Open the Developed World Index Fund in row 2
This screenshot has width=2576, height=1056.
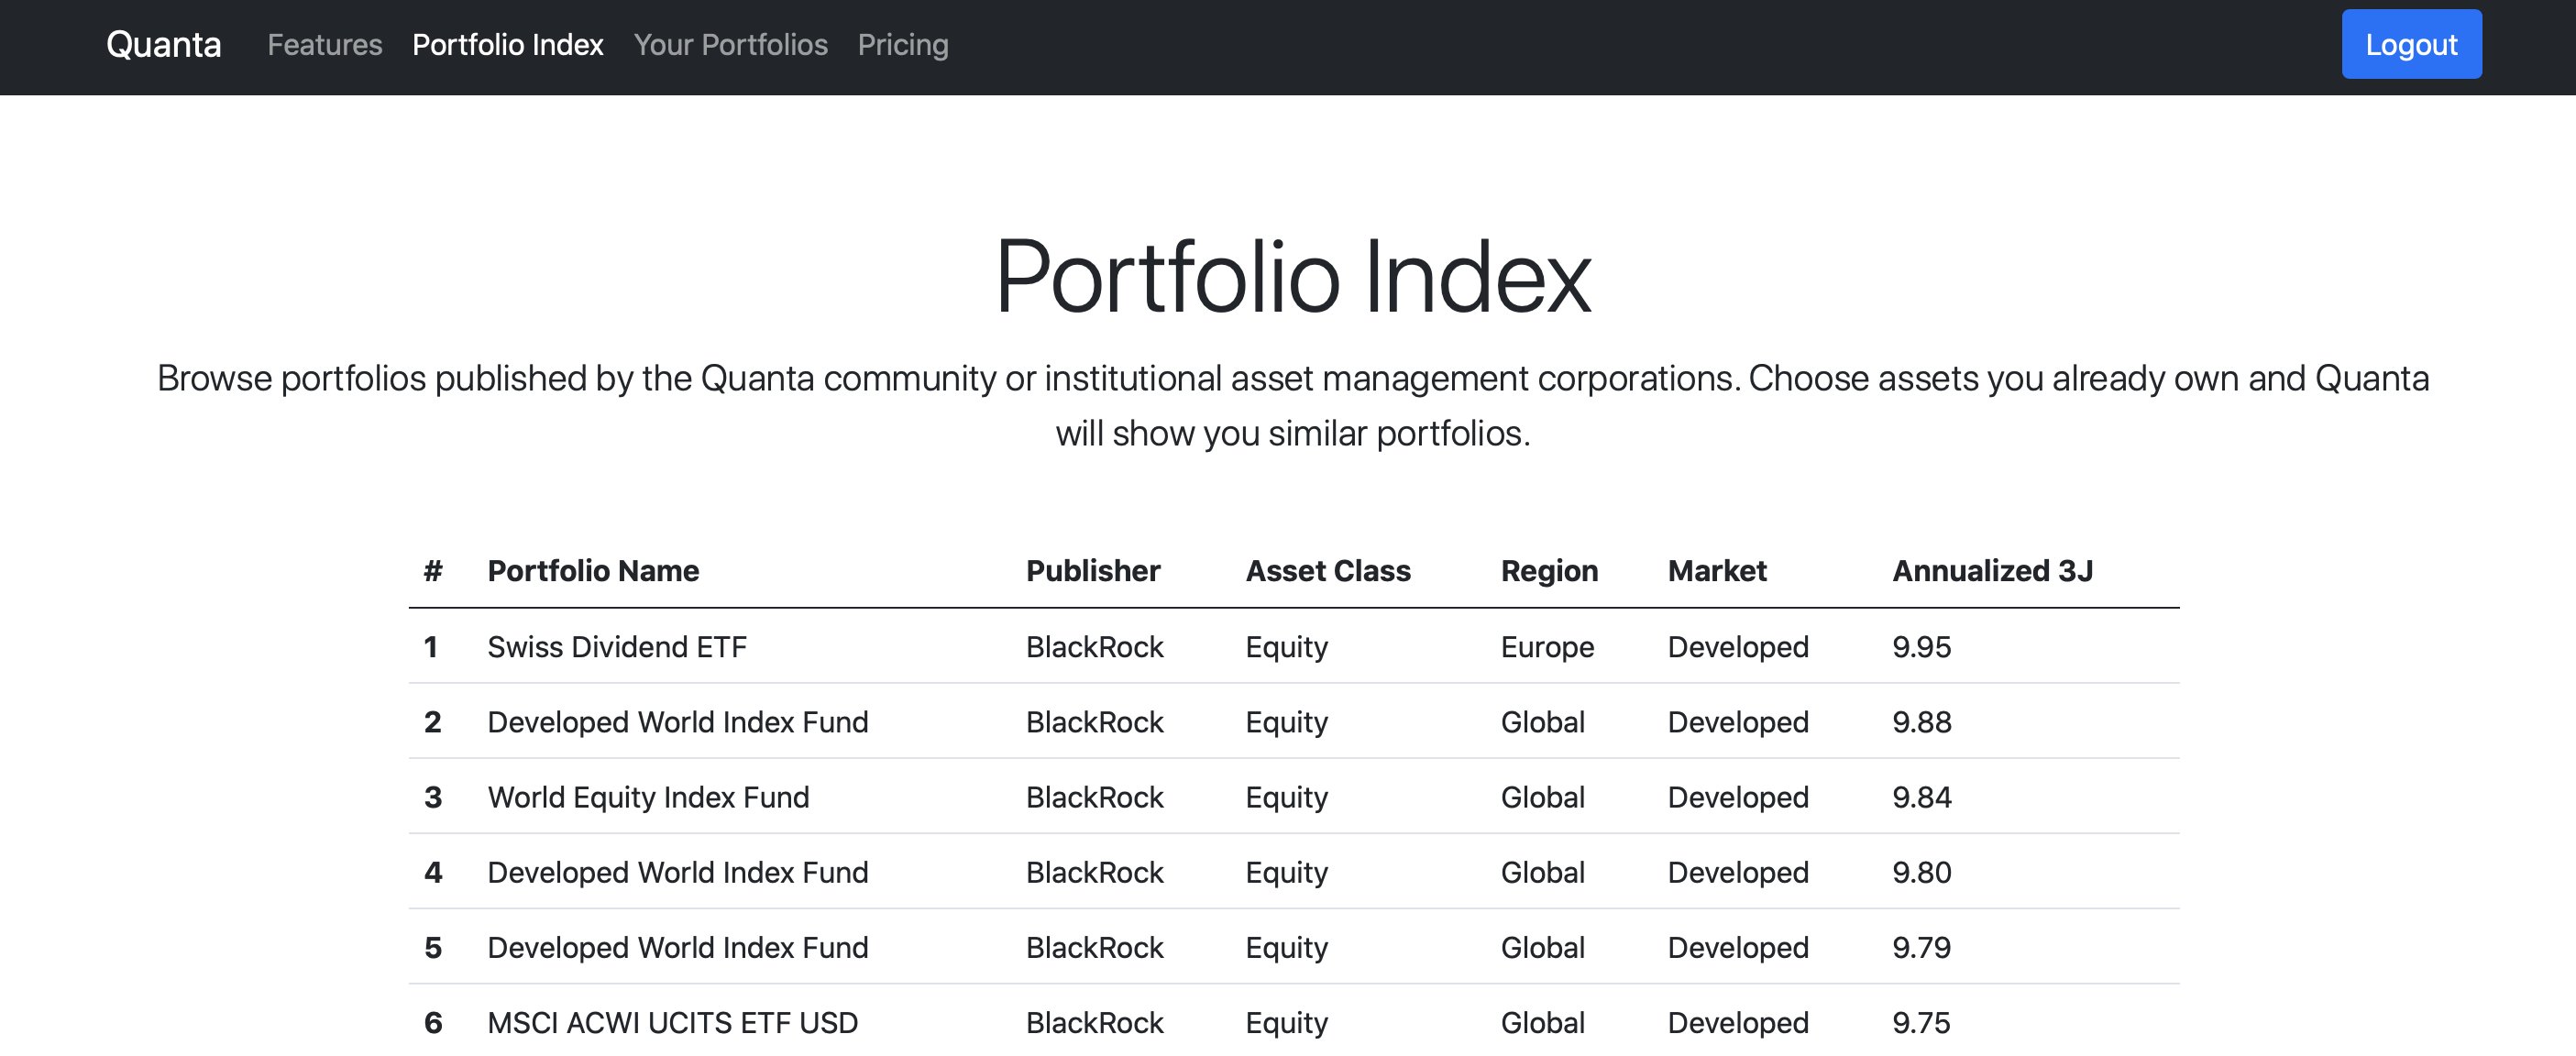[x=677, y=721]
